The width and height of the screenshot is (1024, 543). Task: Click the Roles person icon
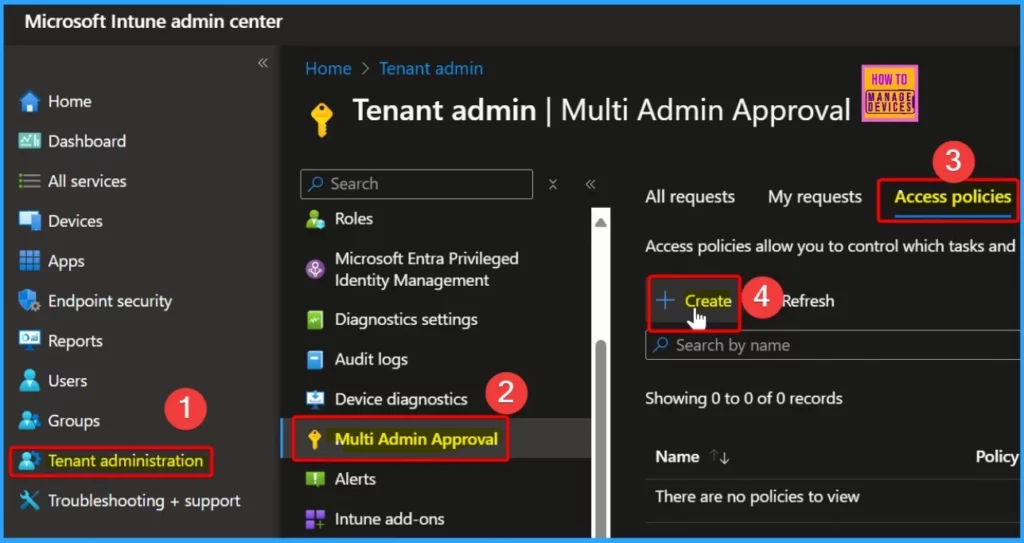(315, 219)
